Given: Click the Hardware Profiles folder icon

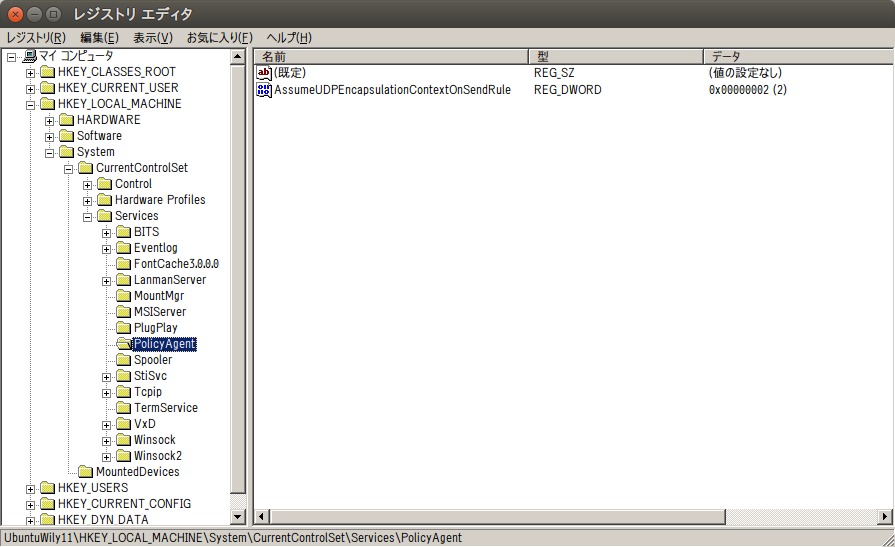Looking at the screenshot, I should click(104, 200).
